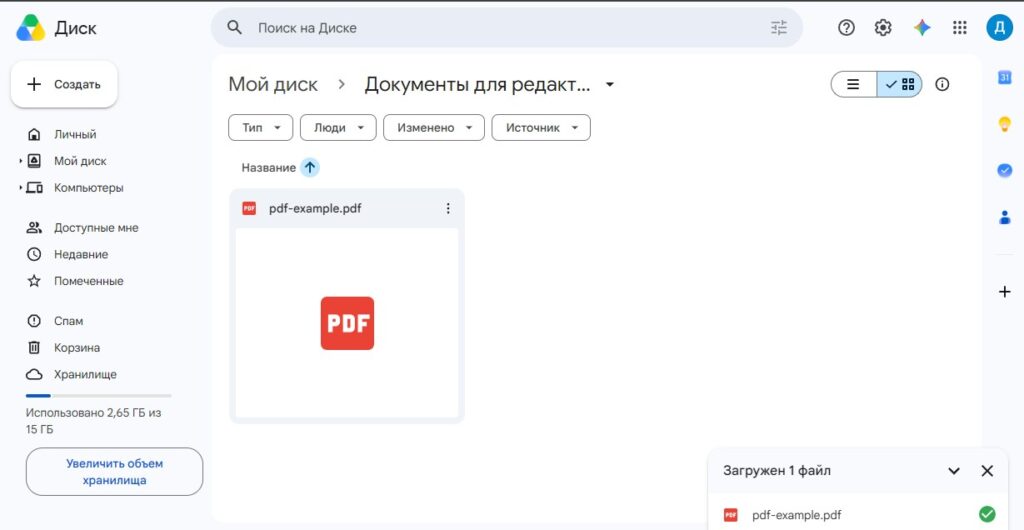1024x530 pixels.
Task: Open Google Calendar side panel icon
Action: tap(1004, 77)
